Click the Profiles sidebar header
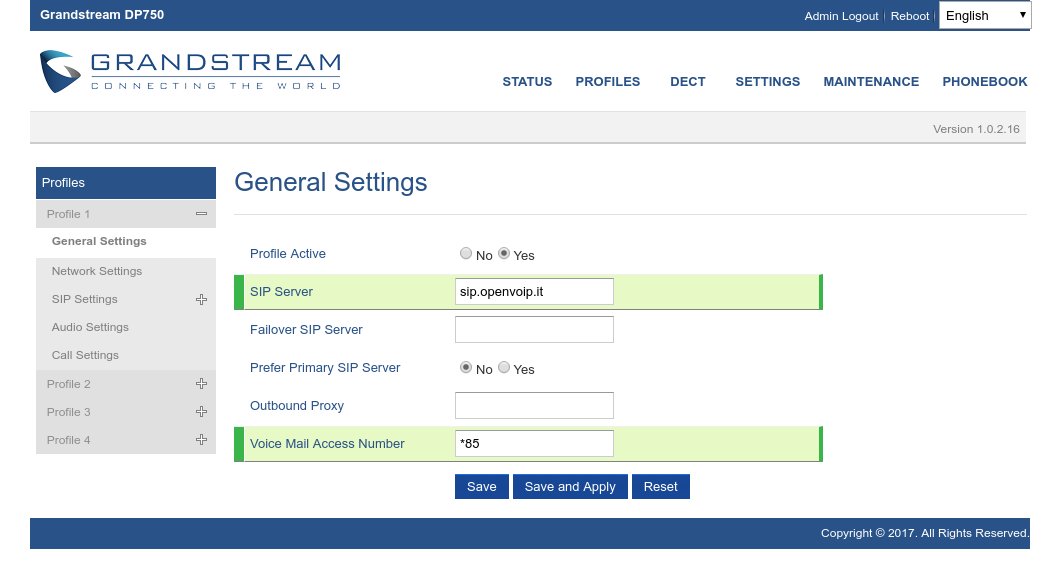1054x566 pixels. pos(126,183)
